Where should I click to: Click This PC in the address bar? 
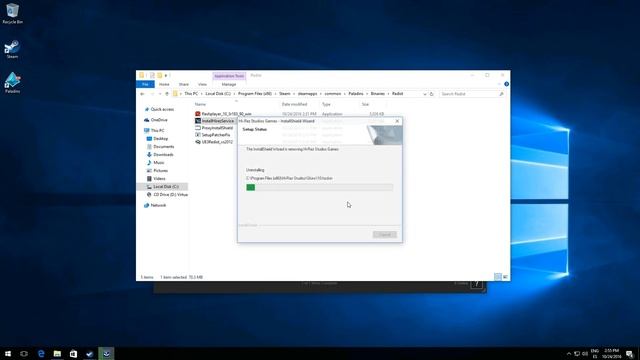click(x=191, y=94)
